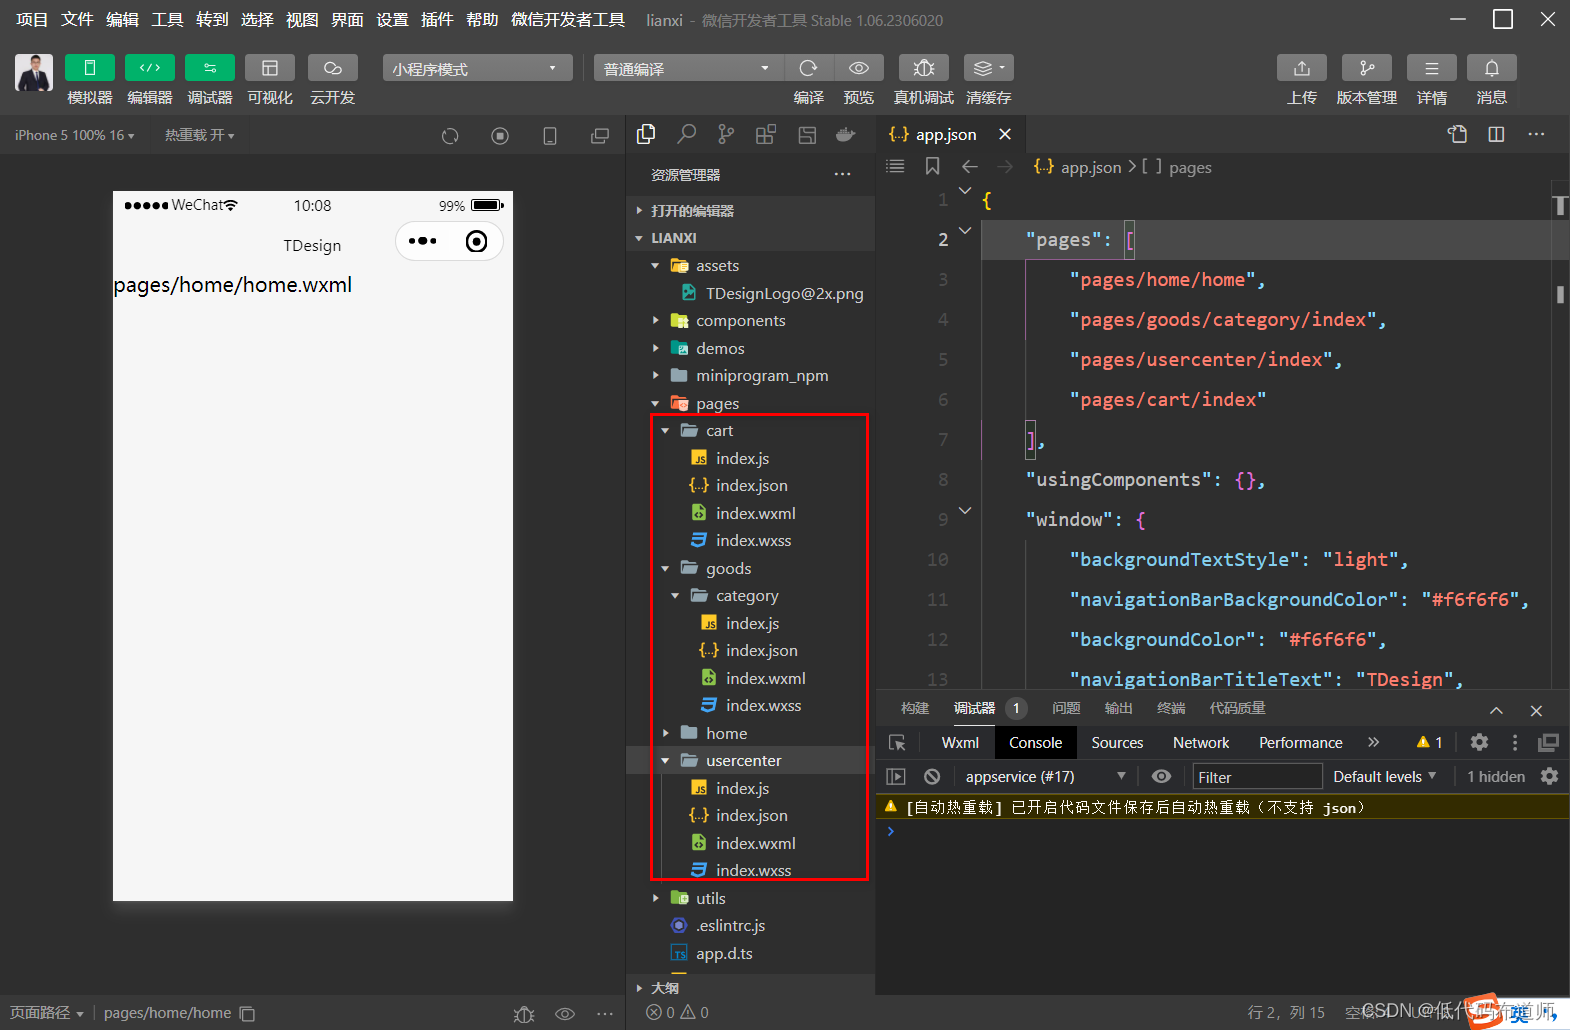This screenshot has height=1030, width=1570.
Task: Click the console Filter input
Action: pos(1257,777)
